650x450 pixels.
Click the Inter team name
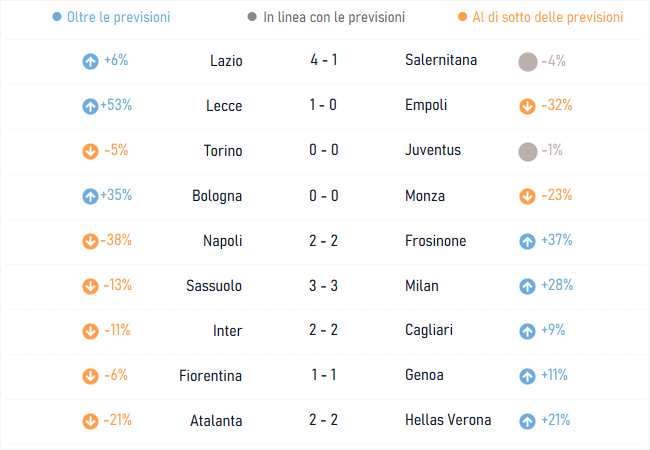point(227,331)
